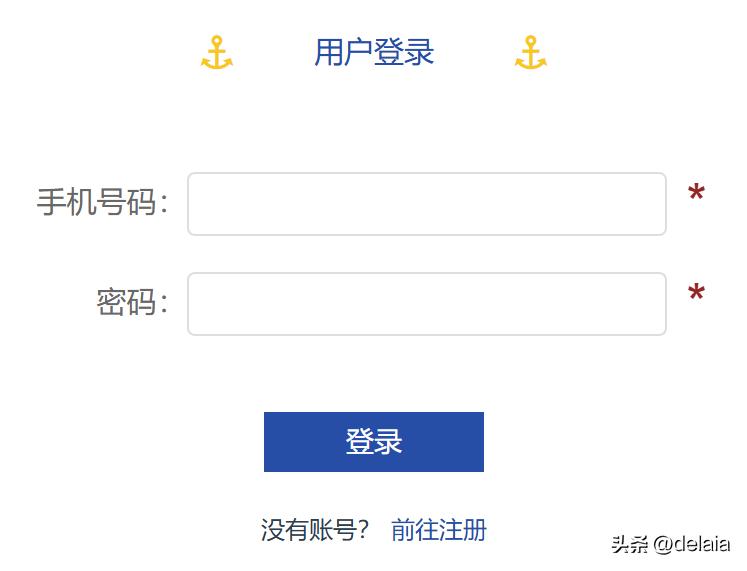Image resolution: width=747 pixels, height=571 pixels.
Task: Select the anchor icon left of 用户登录
Action: [217, 53]
